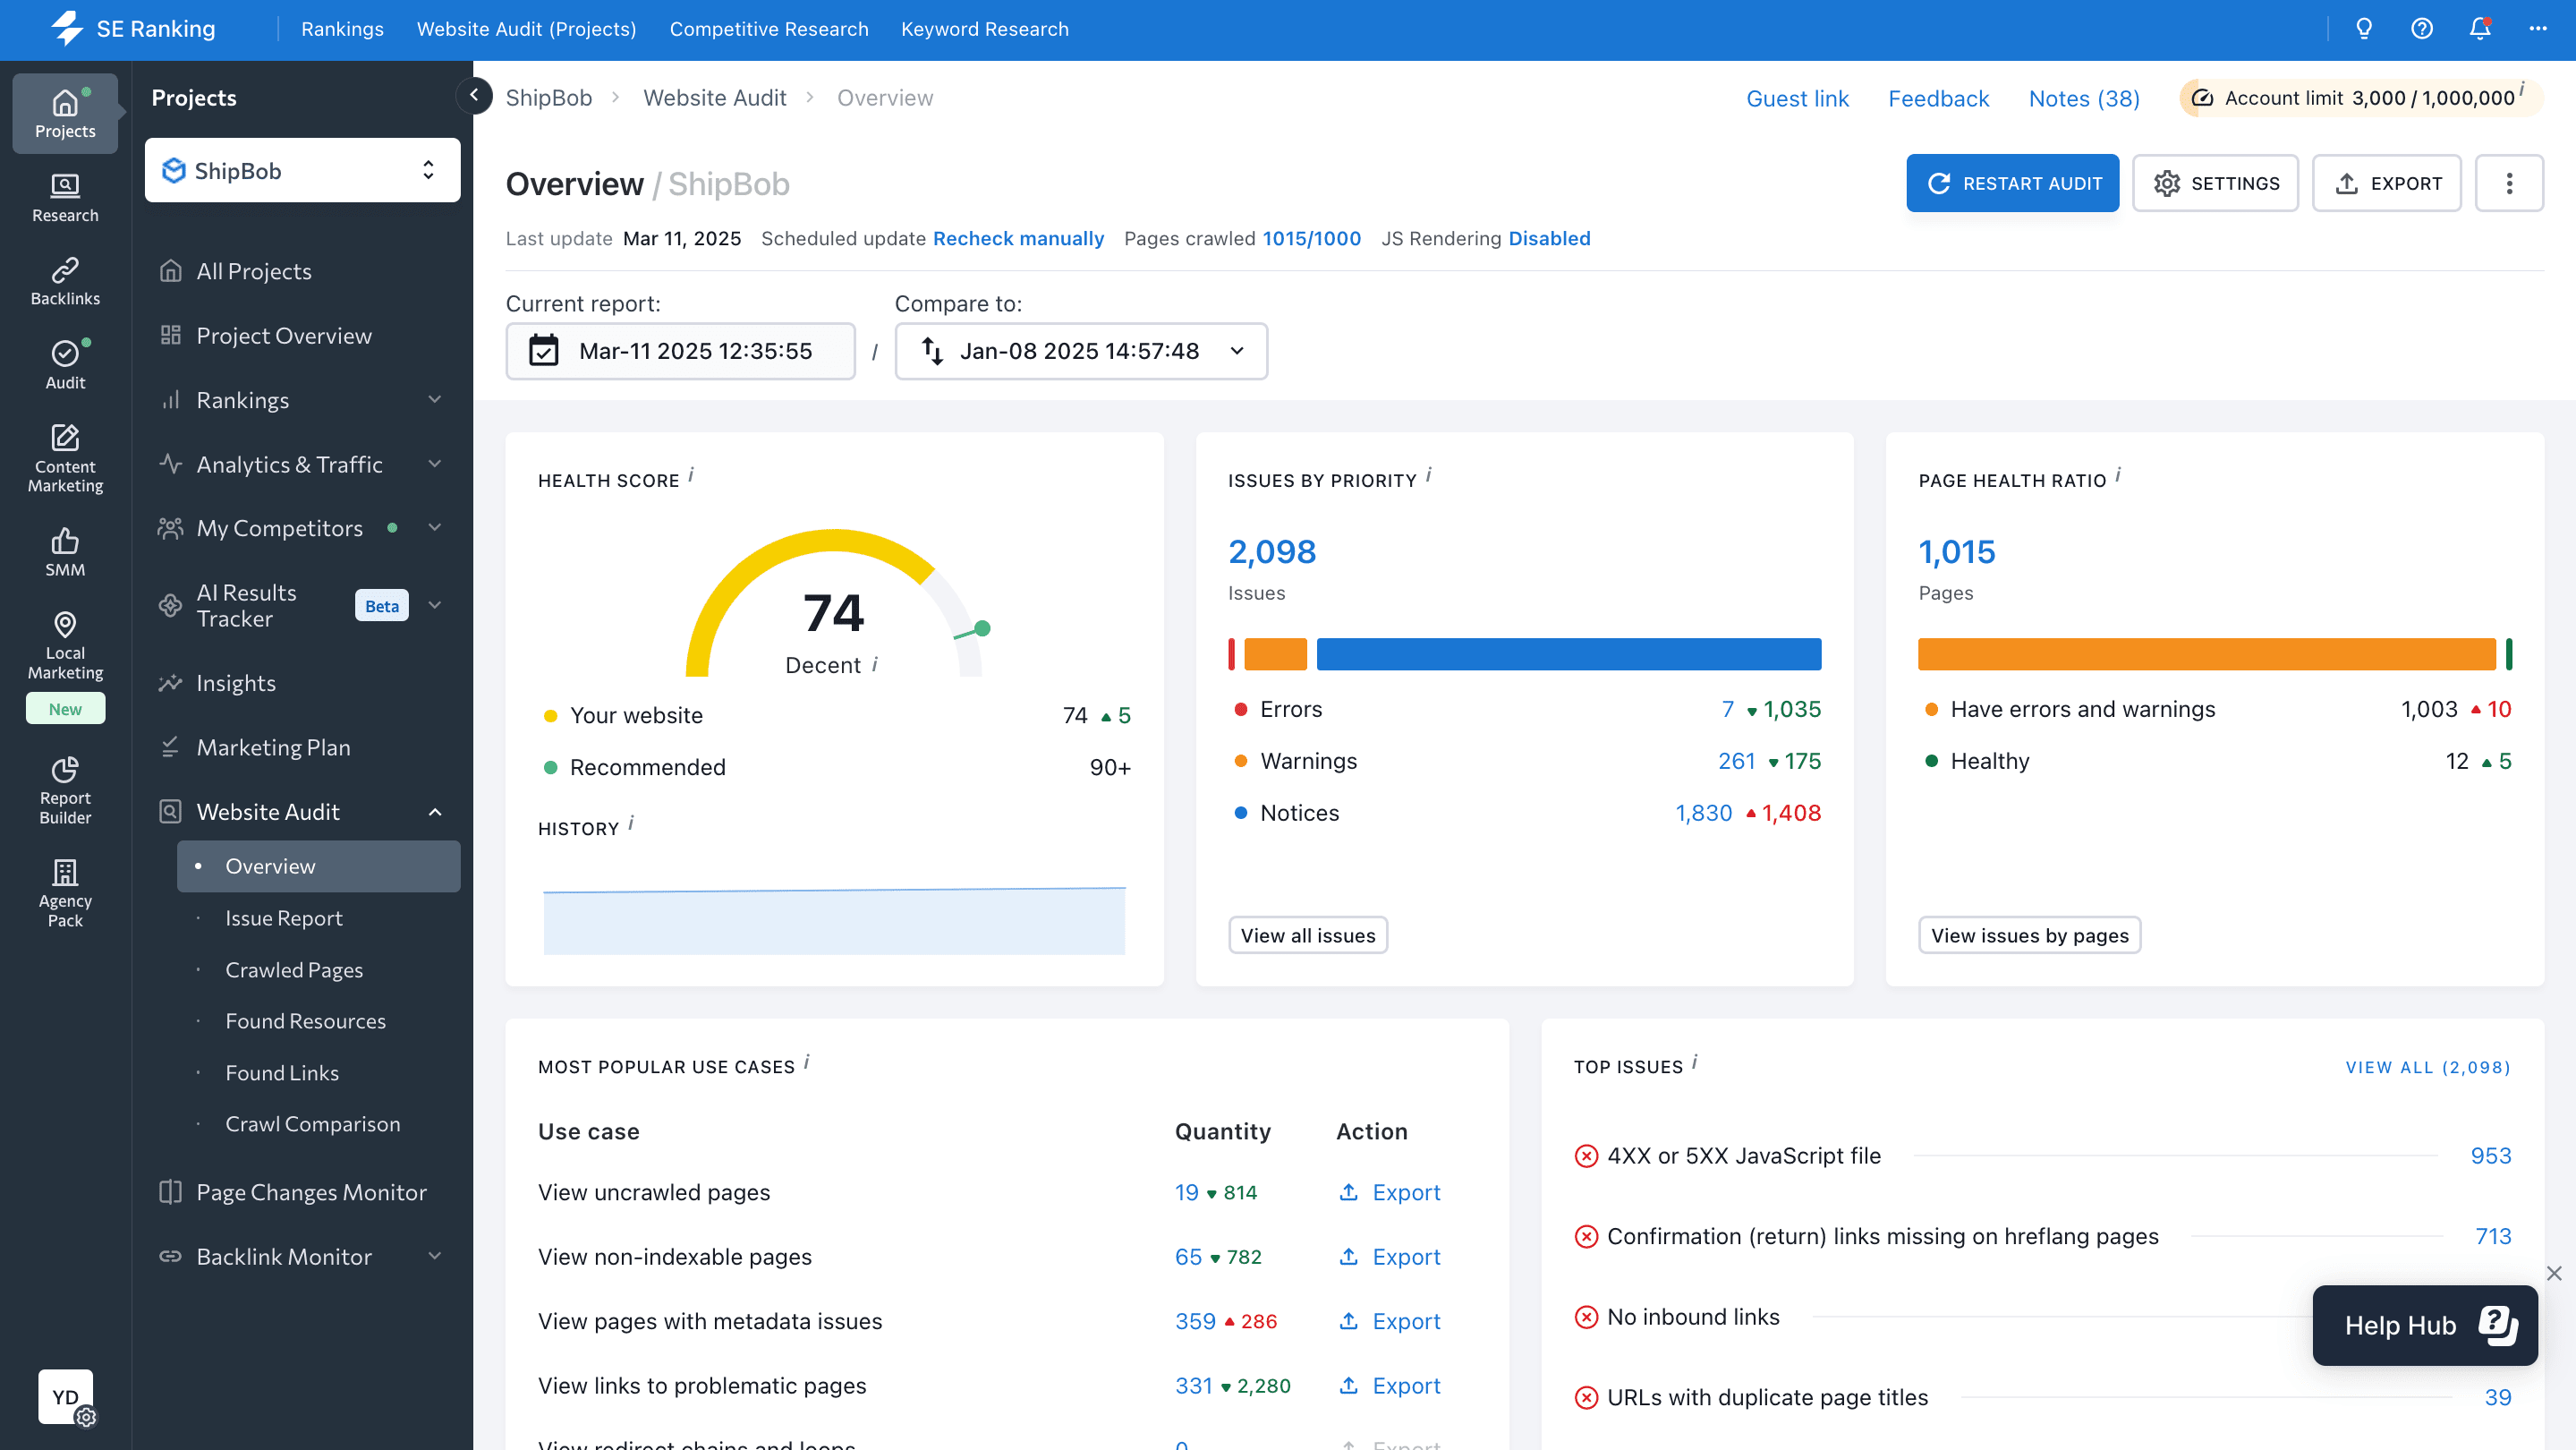Select the Keyword Research menu tab
The image size is (2576, 1450).
point(983,29)
